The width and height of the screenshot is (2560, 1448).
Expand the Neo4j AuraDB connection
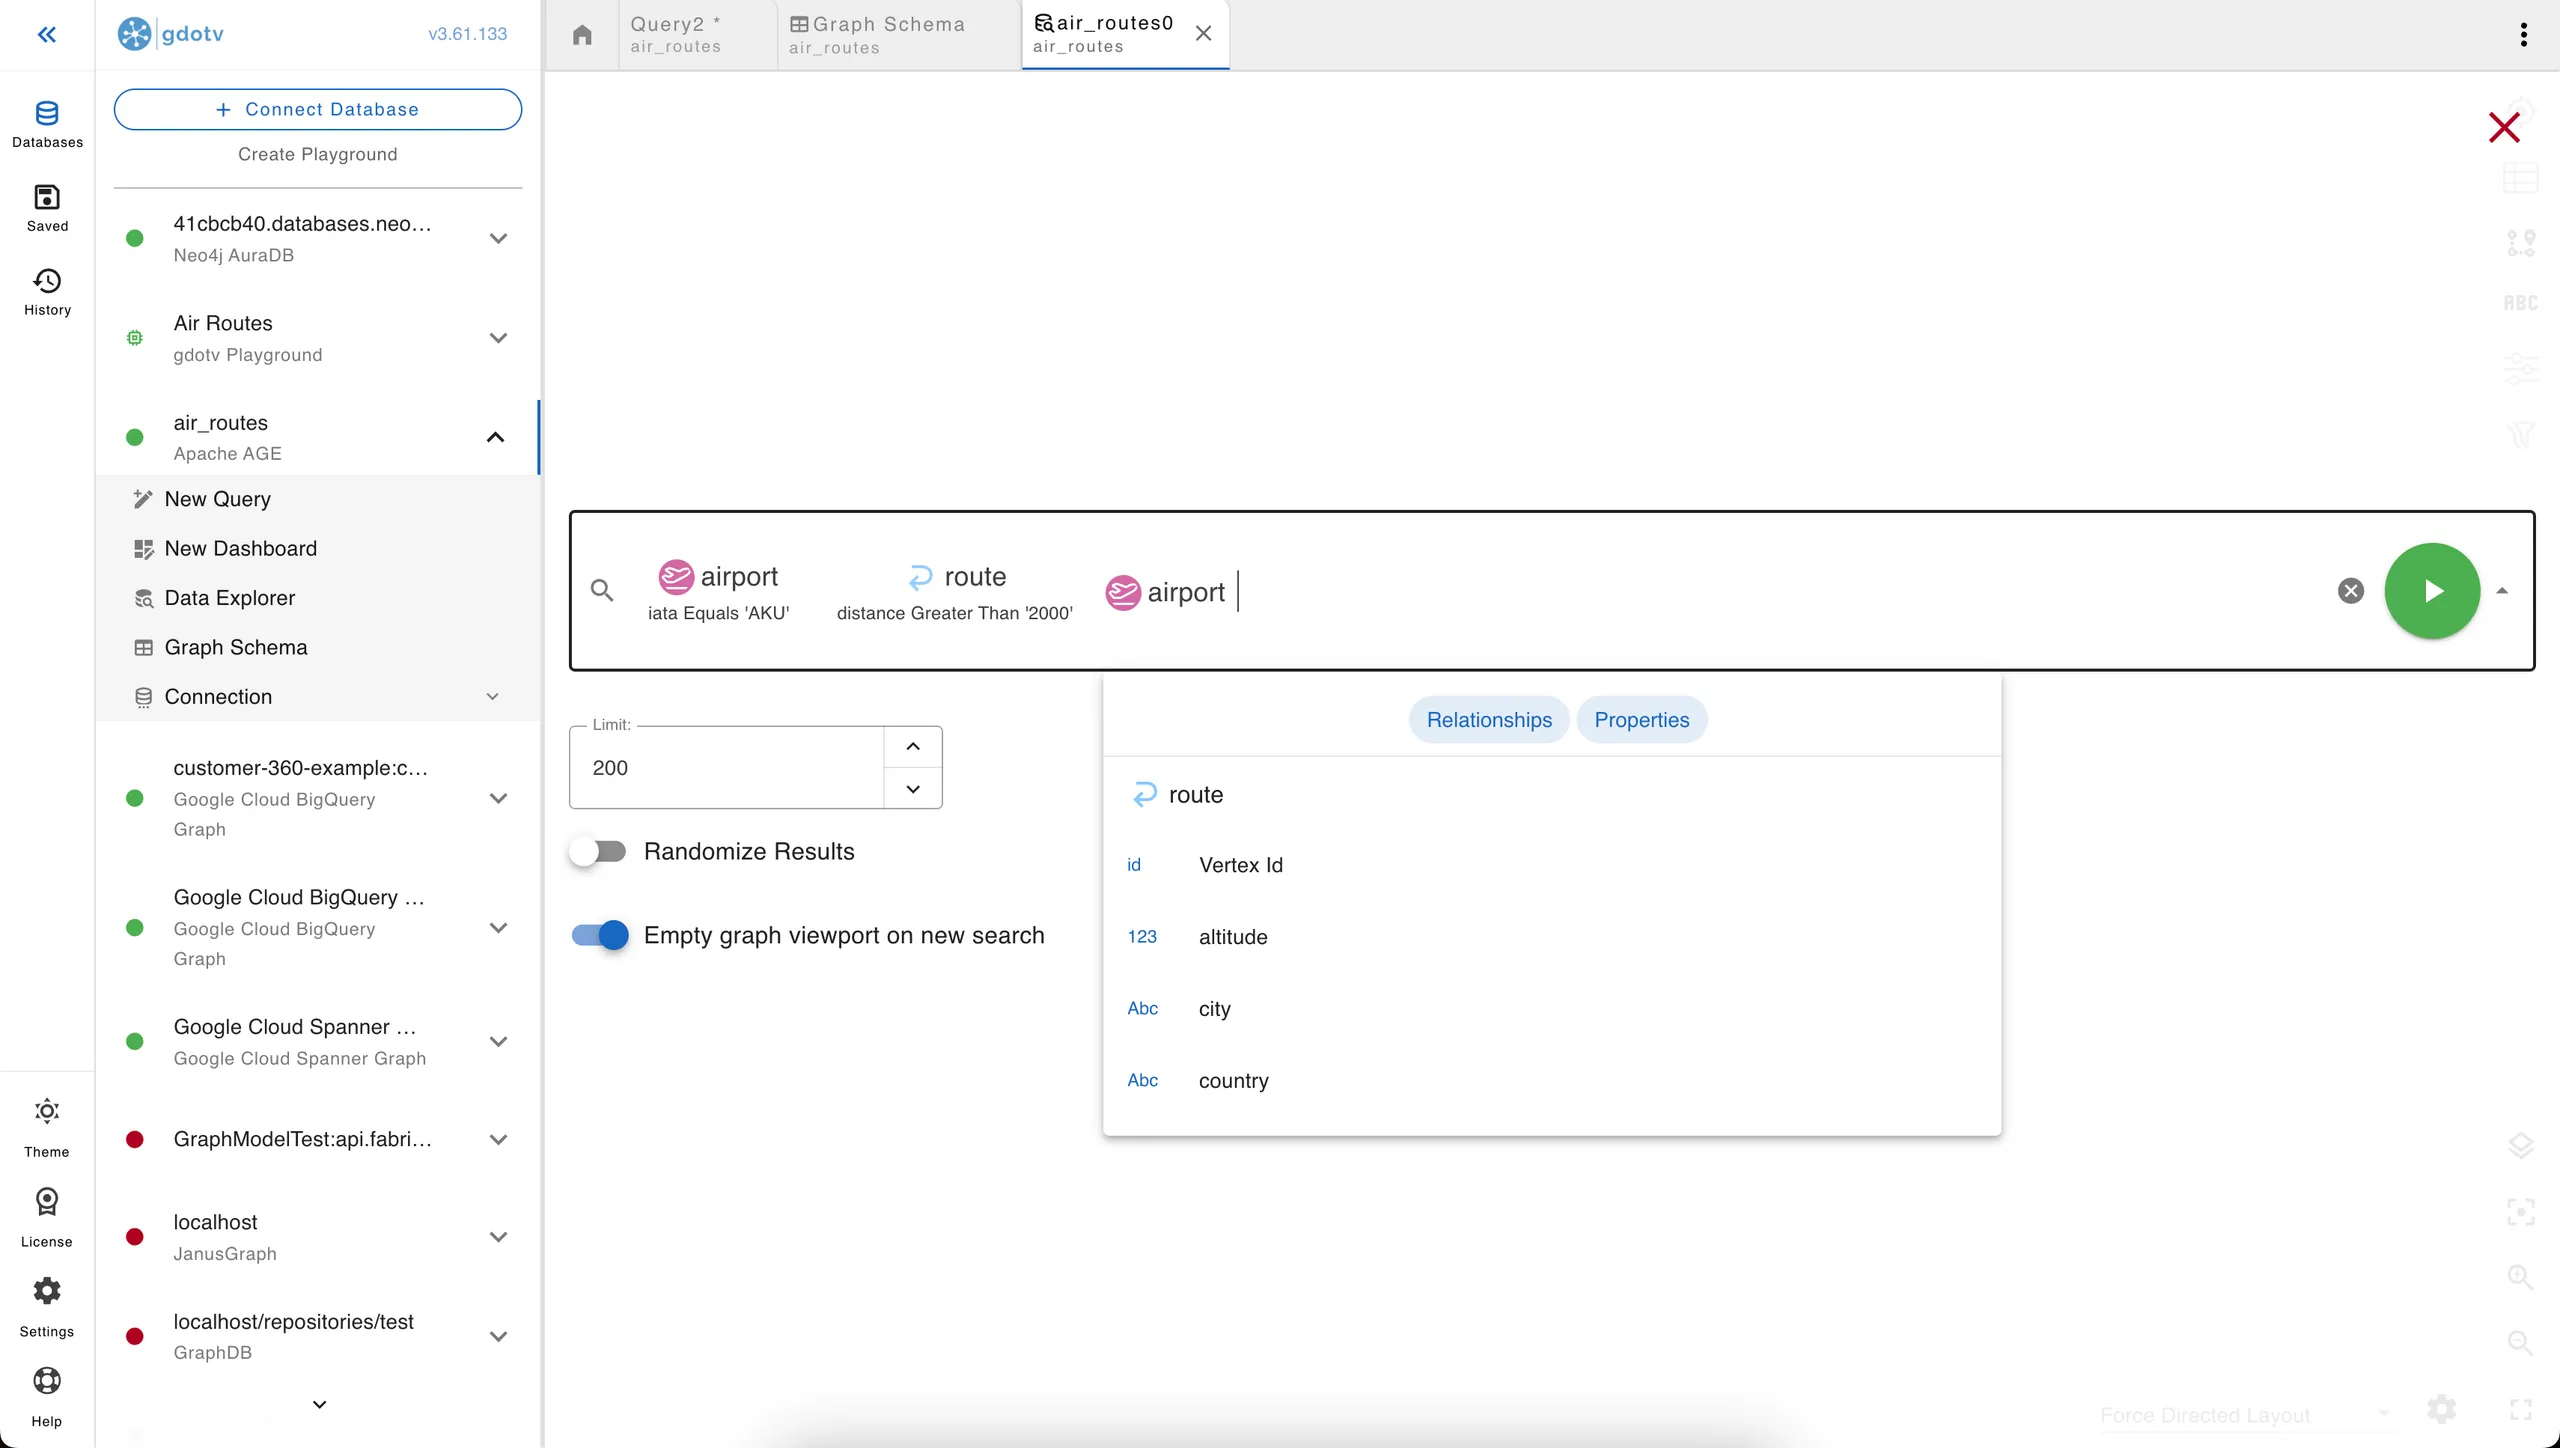498,238
